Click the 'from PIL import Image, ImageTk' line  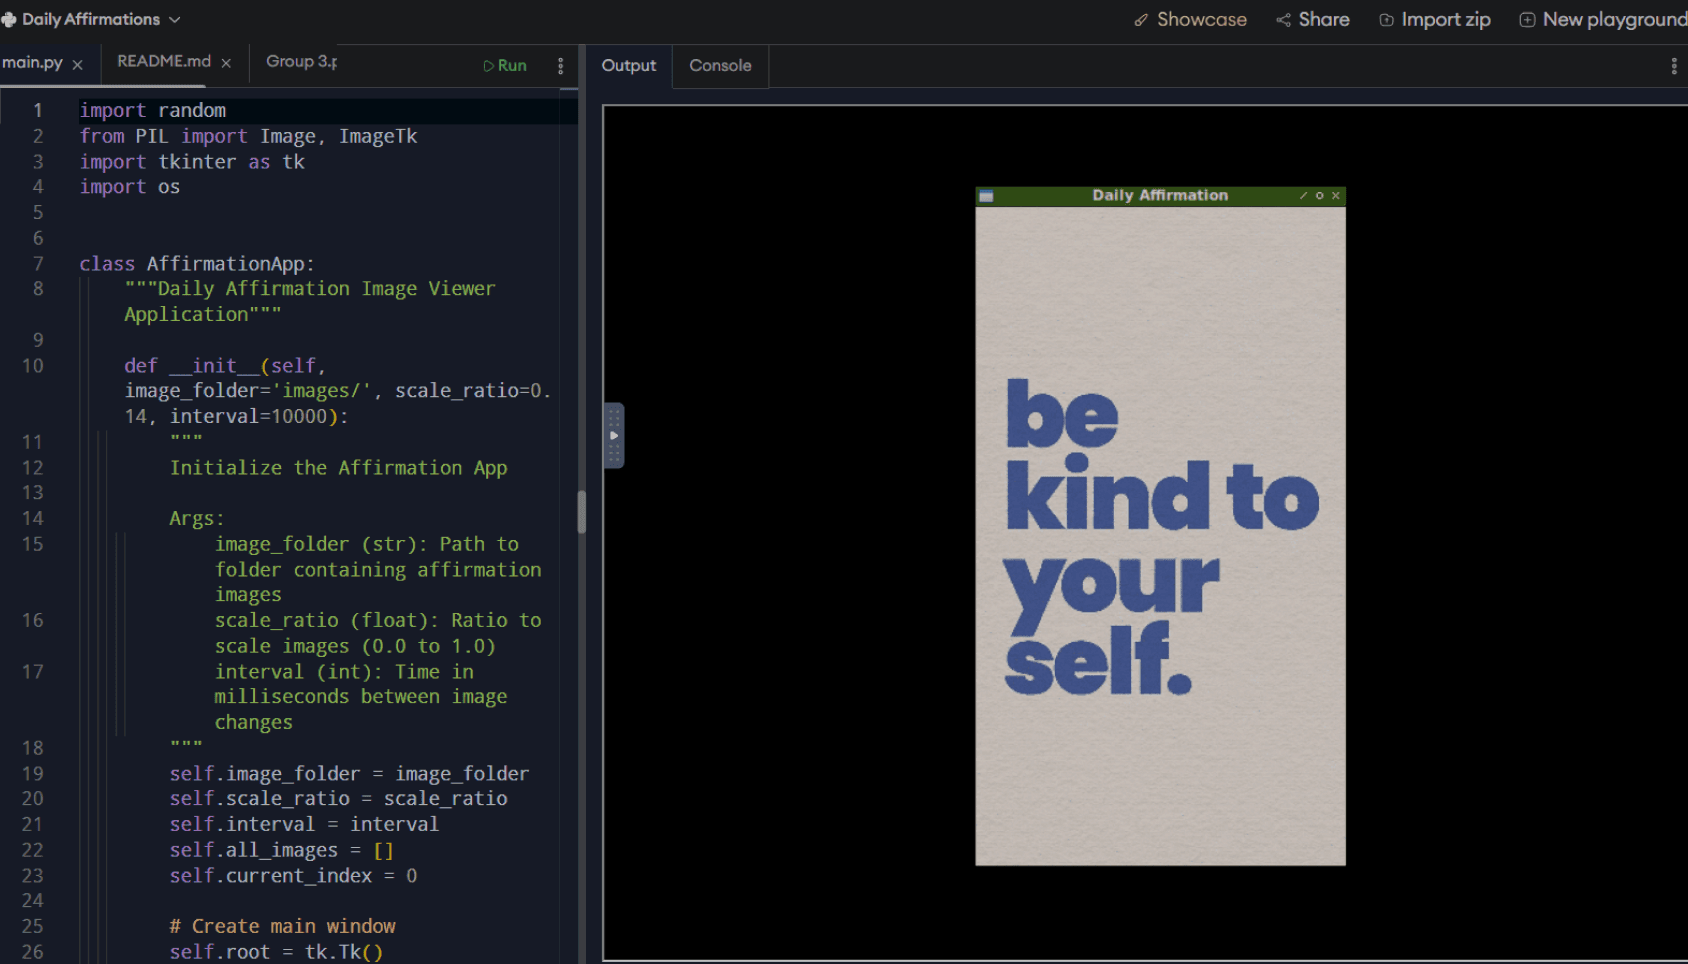(248, 136)
